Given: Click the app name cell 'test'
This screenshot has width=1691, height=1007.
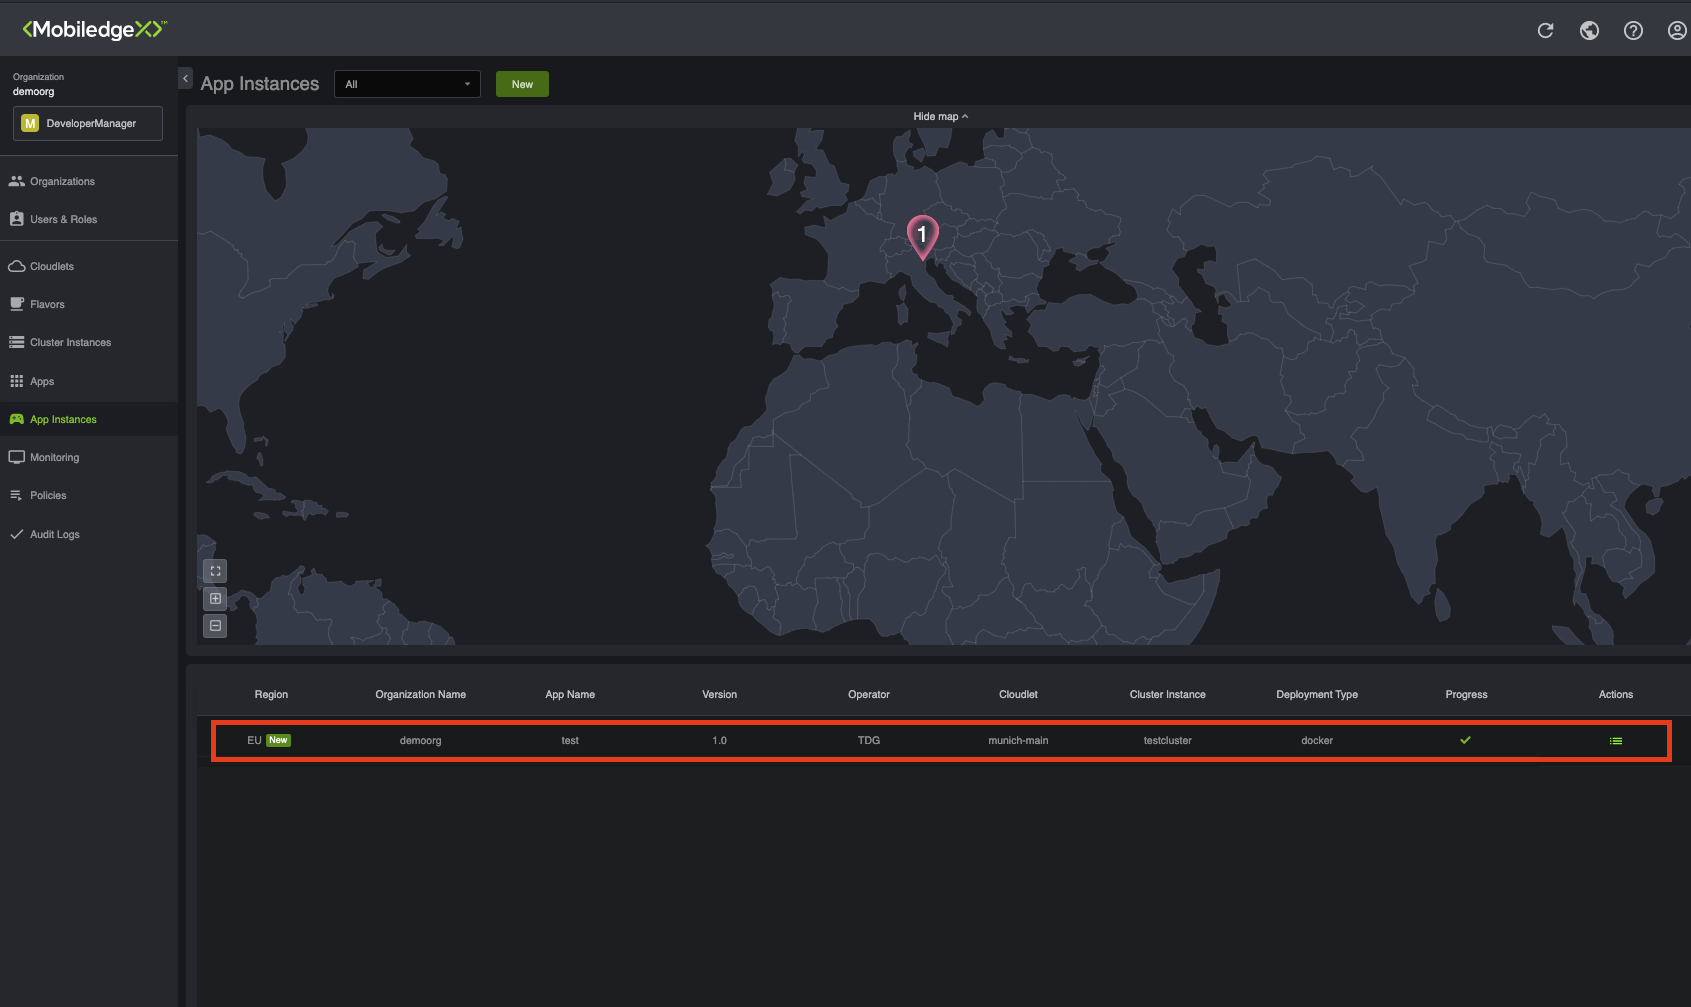Looking at the screenshot, I should click(570, 740).
